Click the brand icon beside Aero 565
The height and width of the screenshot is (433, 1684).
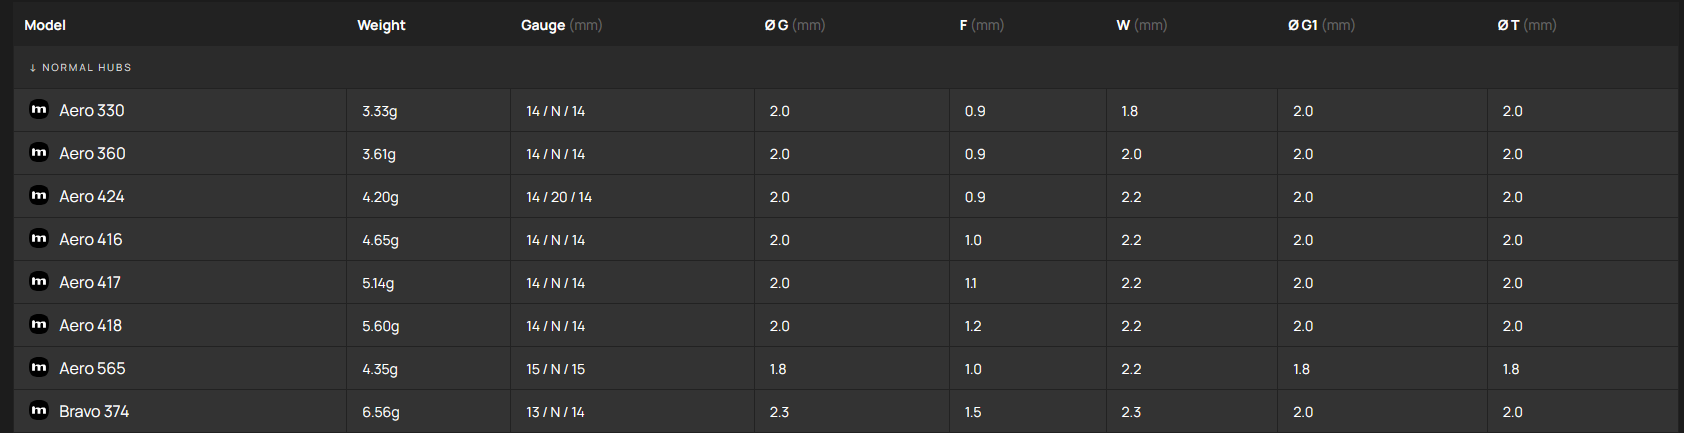click(x=39, y=368)
